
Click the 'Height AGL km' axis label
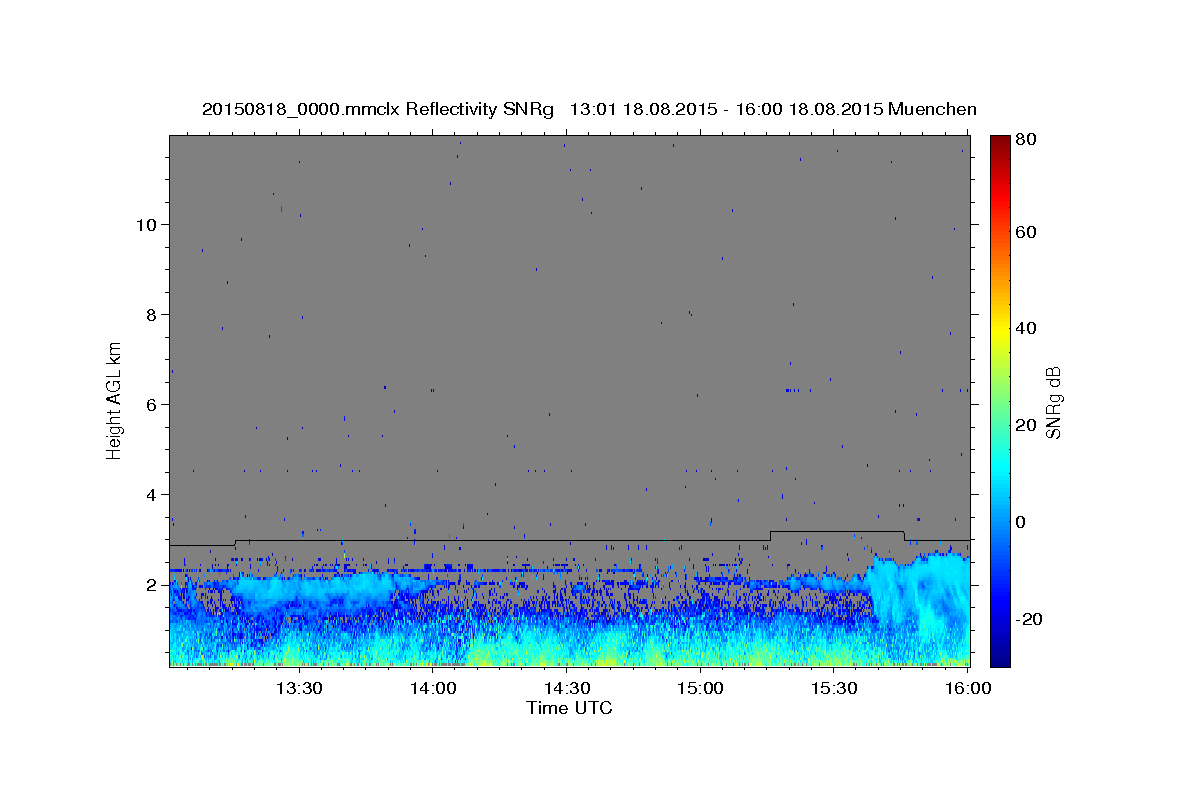(115, 400)
